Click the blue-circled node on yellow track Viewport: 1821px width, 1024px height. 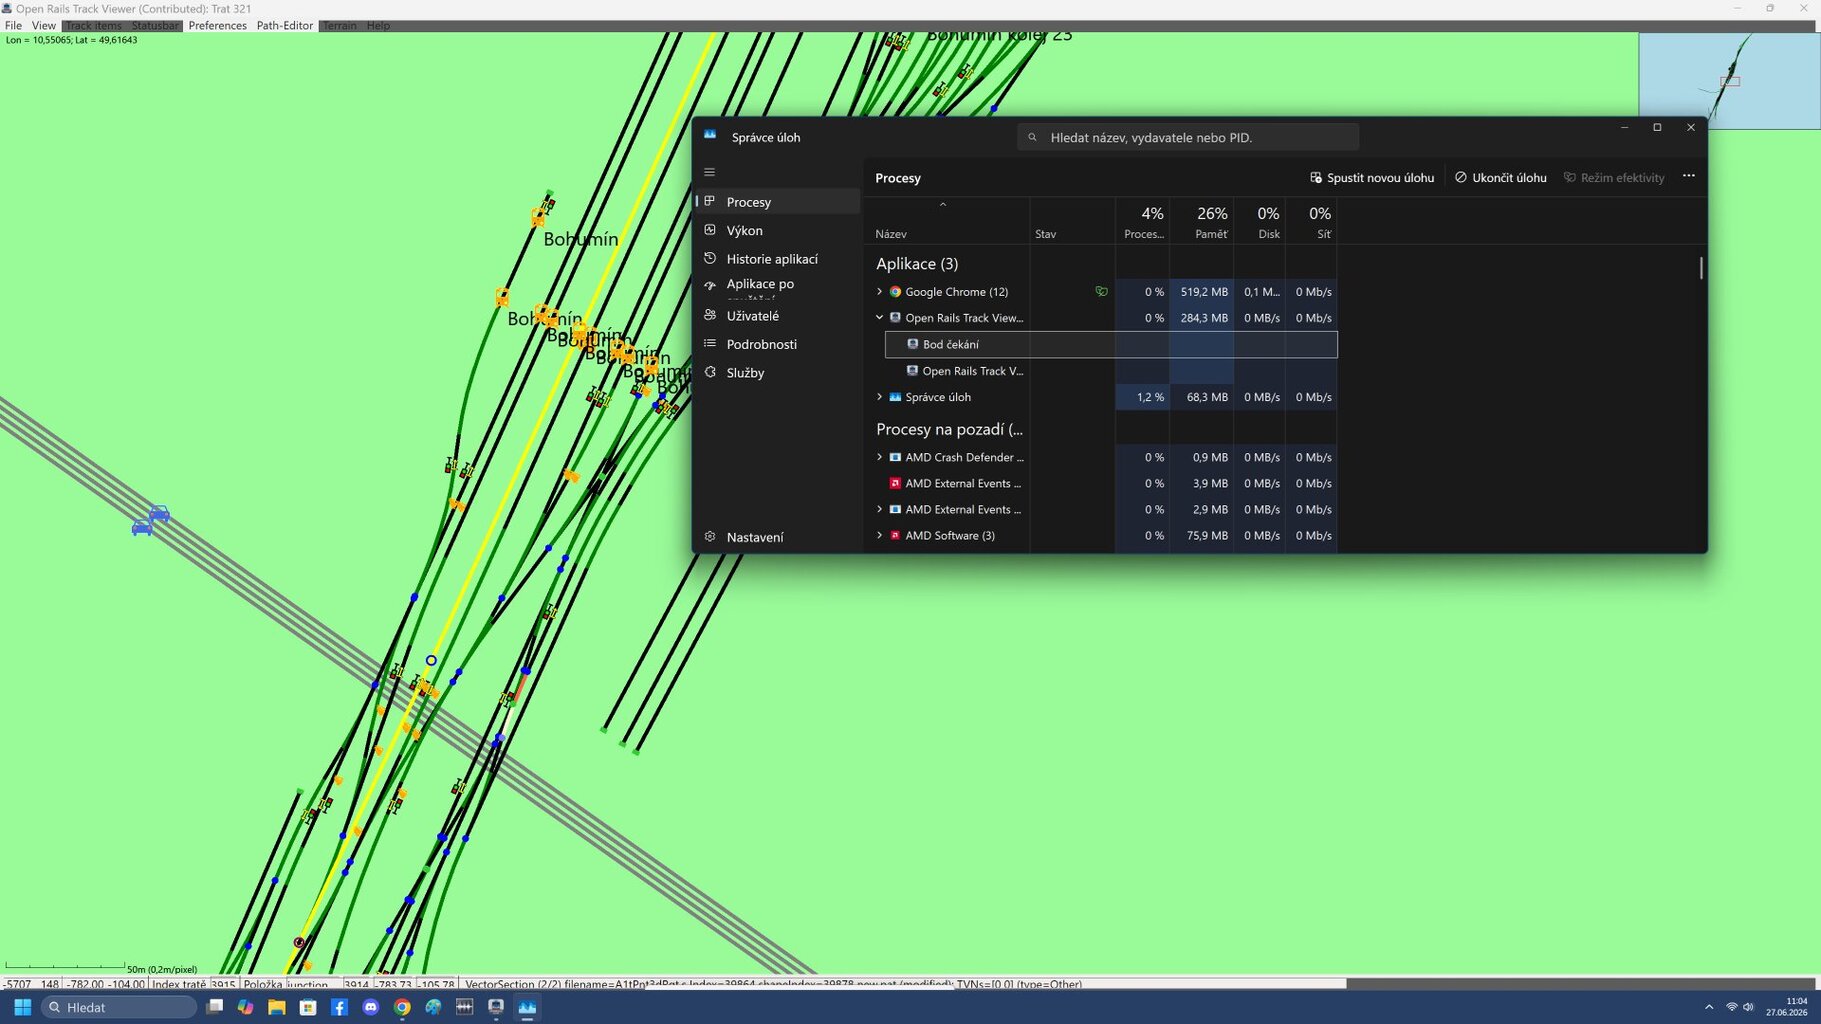(431, 660)
